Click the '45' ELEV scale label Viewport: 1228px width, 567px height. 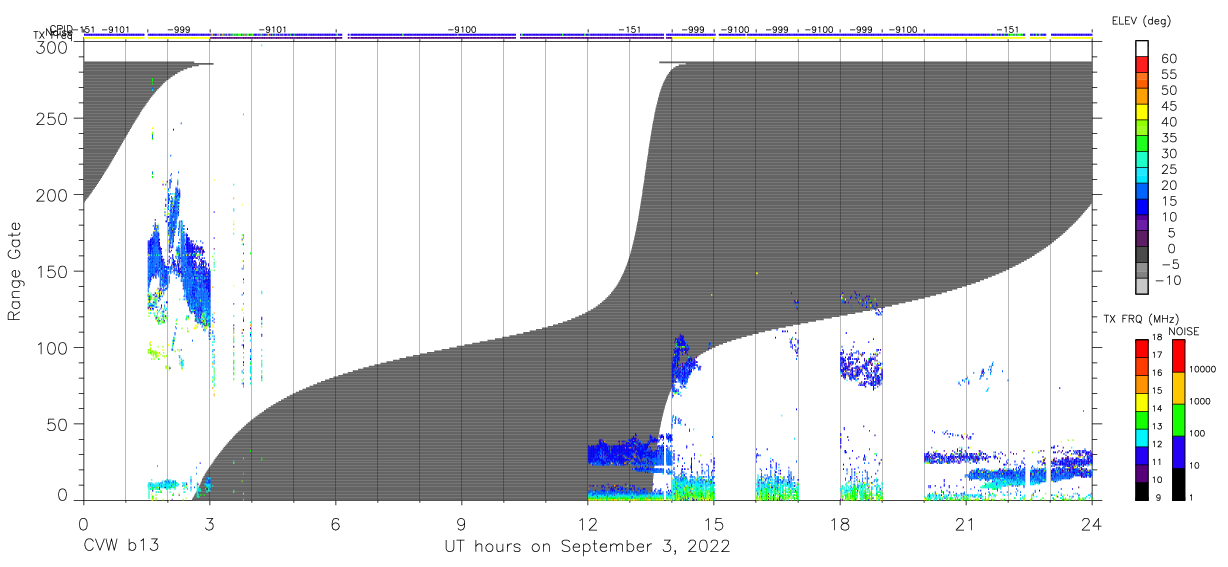[1167, 107]
